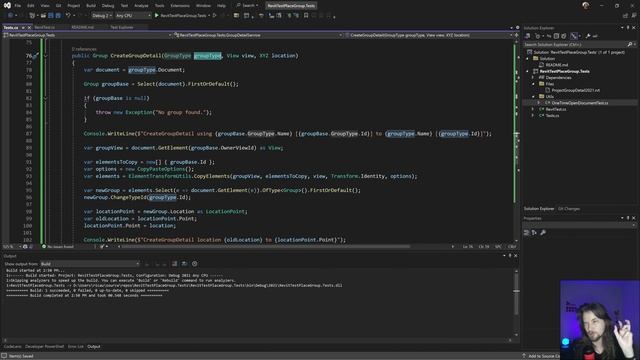Open the Edit menu

[x=31, y=6]
